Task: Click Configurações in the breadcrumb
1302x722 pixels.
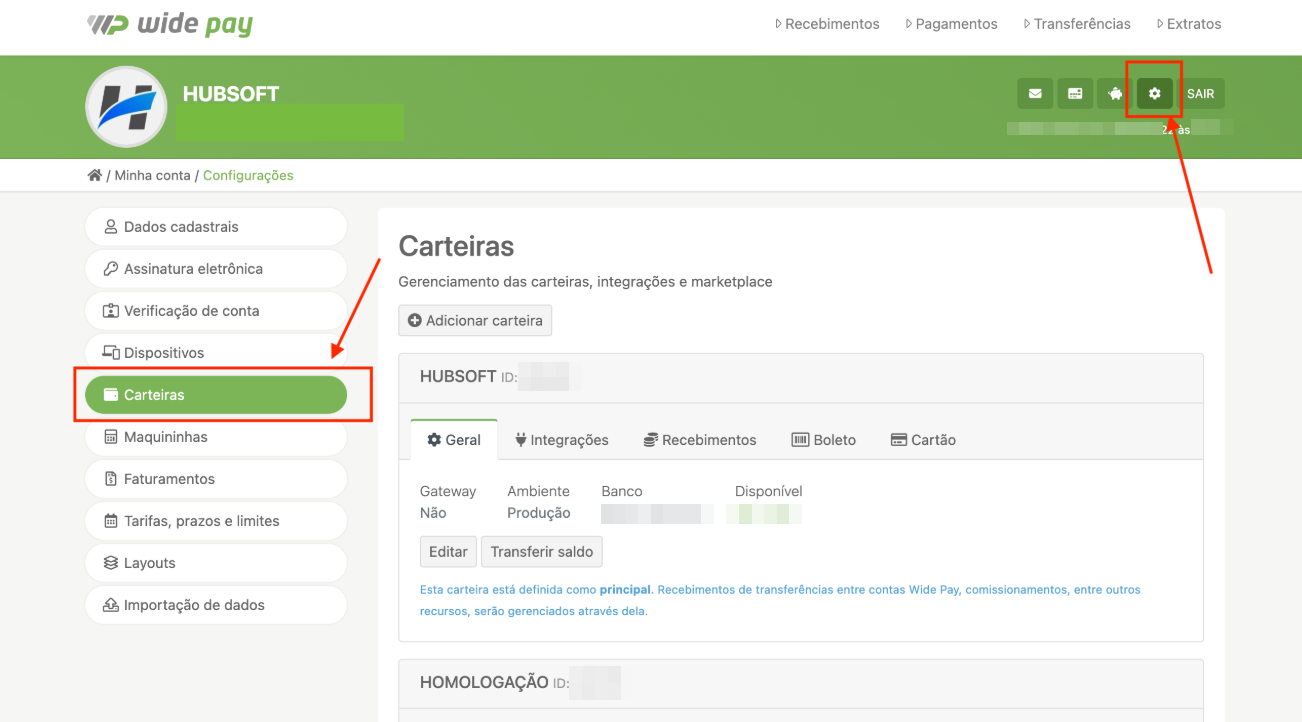Action: click(x=248, y=175)
